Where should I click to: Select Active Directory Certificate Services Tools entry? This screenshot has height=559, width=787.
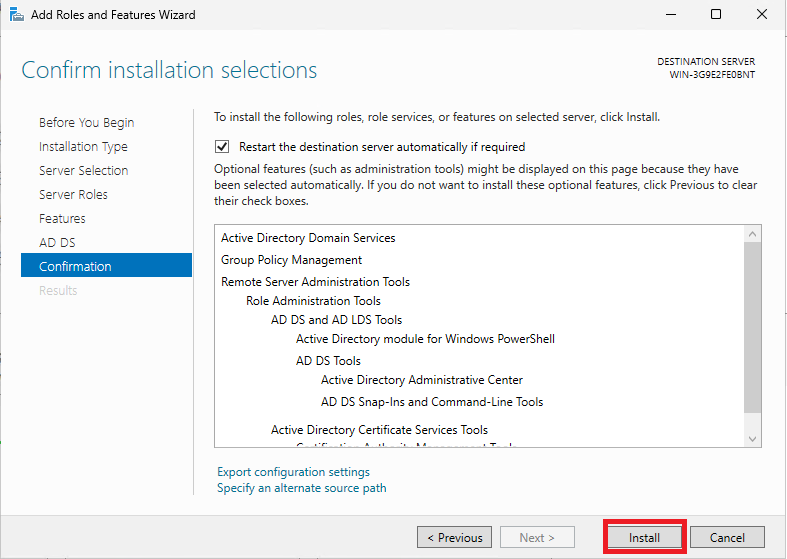click(379, 430)
